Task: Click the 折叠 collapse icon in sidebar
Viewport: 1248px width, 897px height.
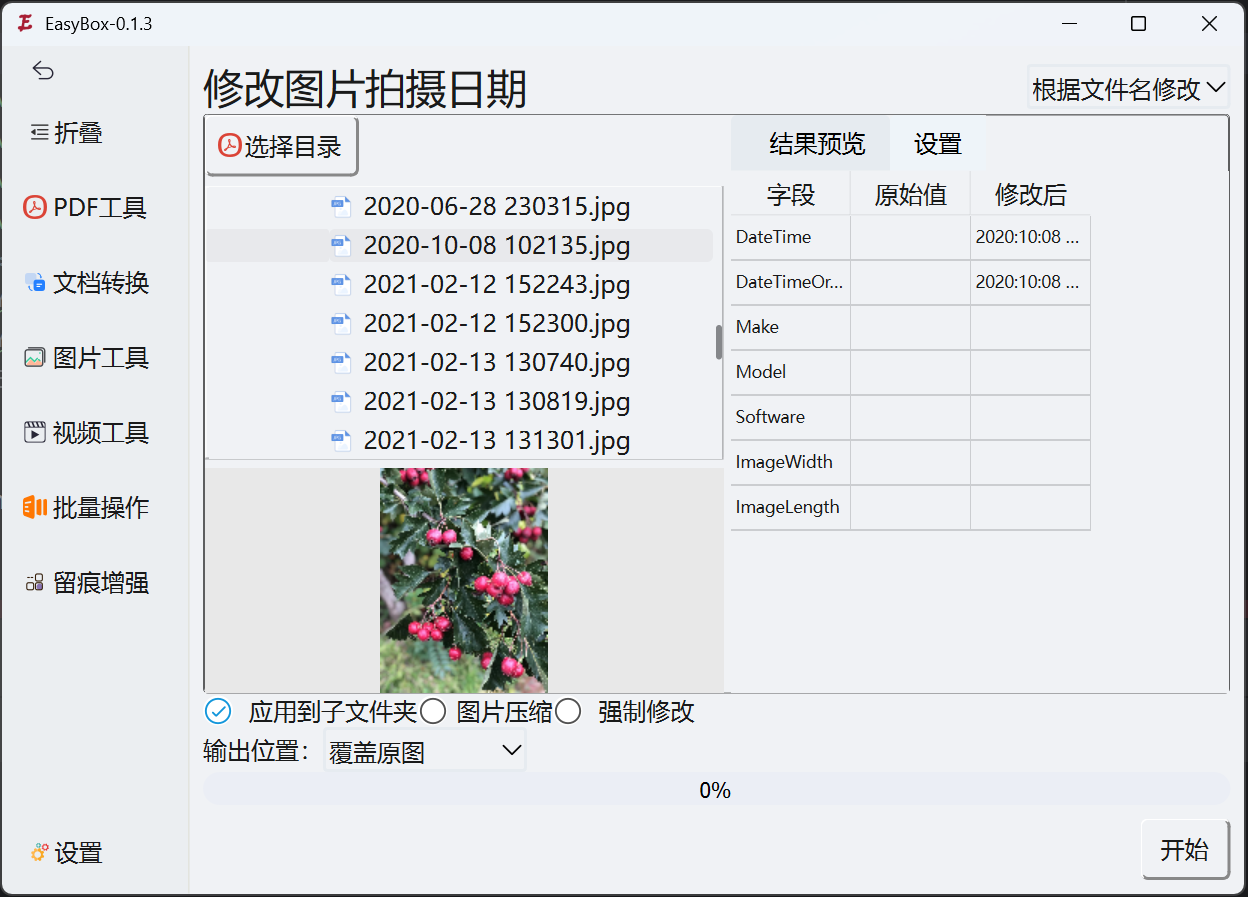Action: click(x=40, y=132)
